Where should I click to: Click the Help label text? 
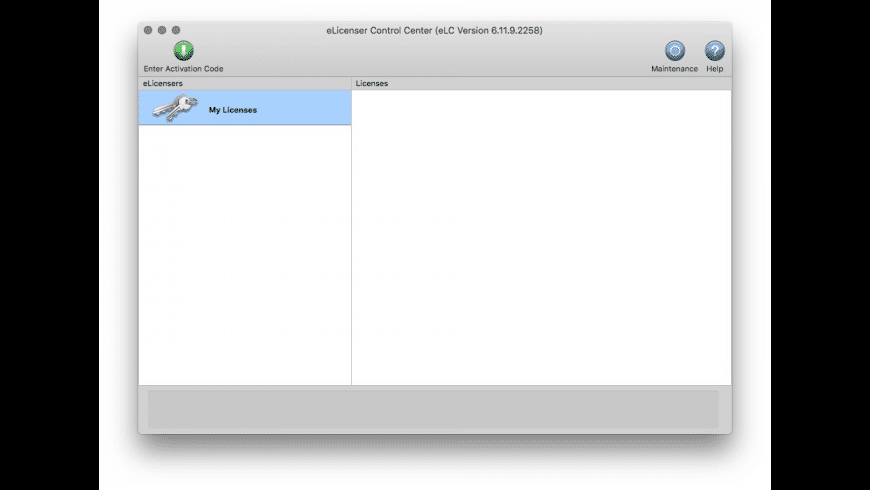pyautogui.click(x=715, y=69)
